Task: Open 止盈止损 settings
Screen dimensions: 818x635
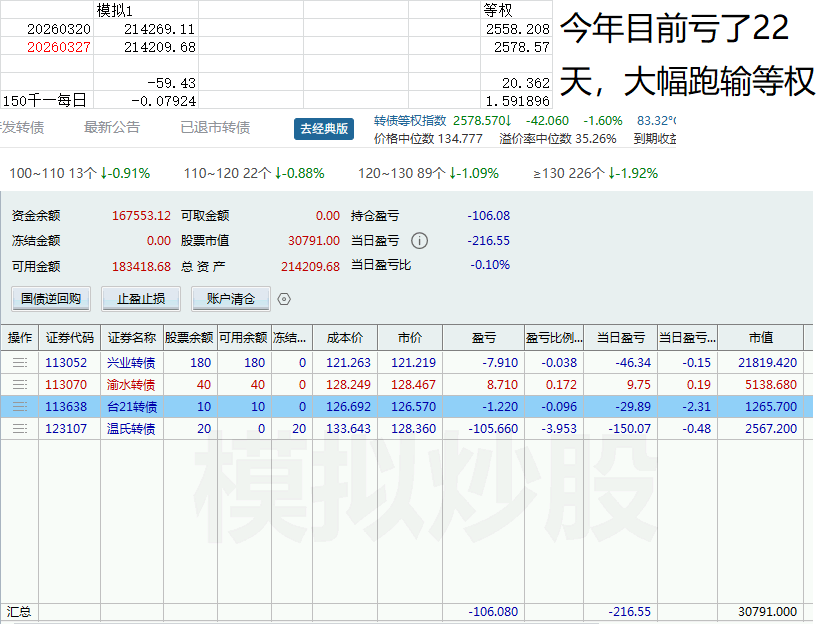Action: click(141, 298)
